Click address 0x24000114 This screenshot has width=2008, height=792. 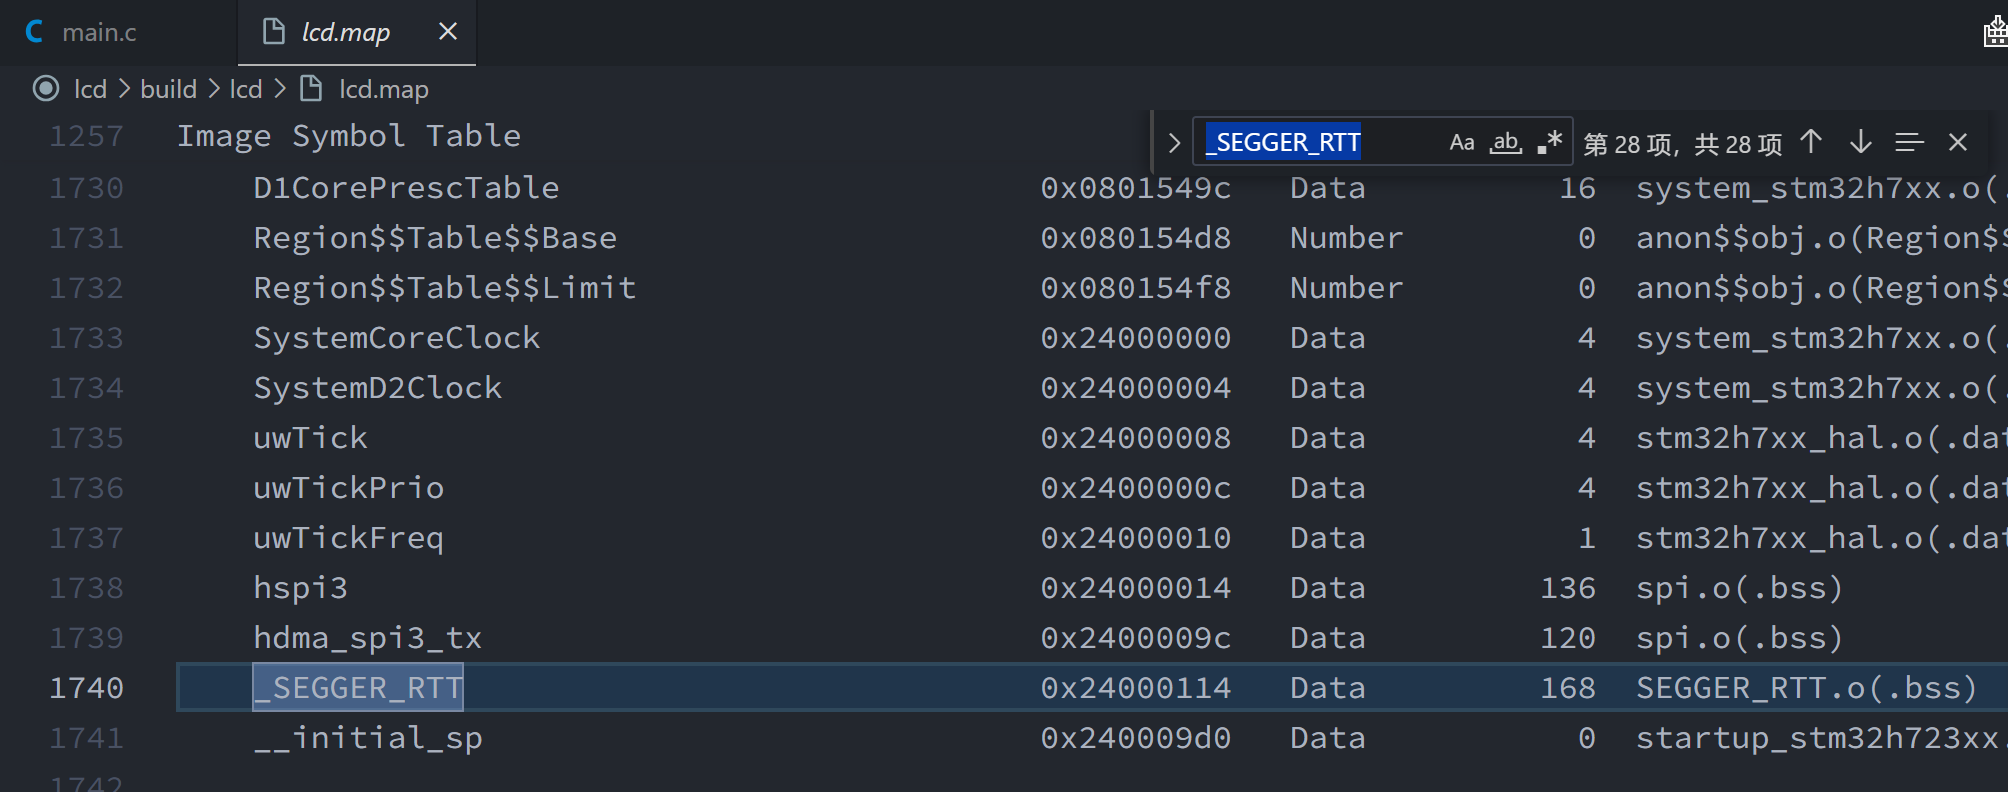pyautogui.click(x=1136, y=688)
